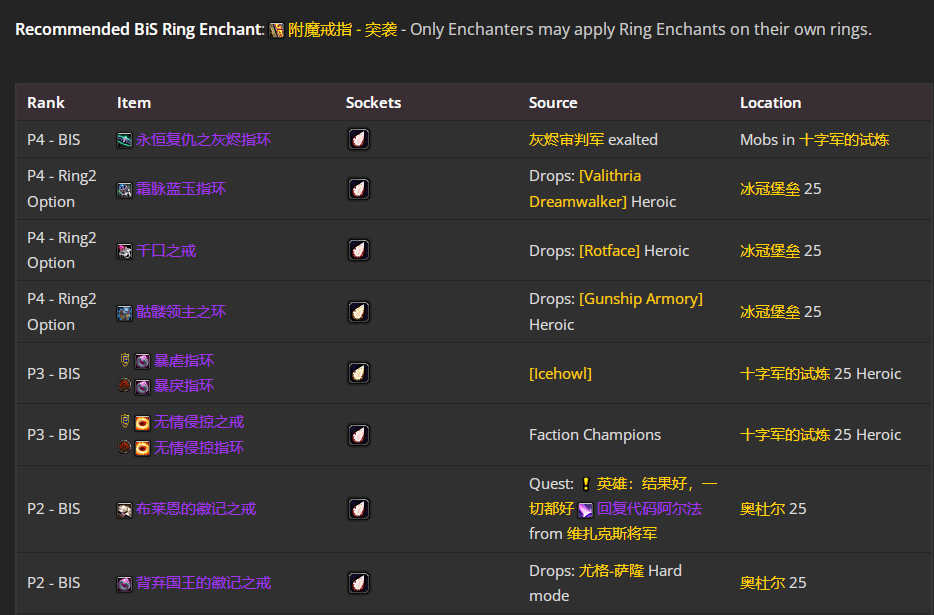The width and height of the screenshot is (934, 615).
Task: Click the 背弃国王的徽记之戒 item icon
Action: coord(124,582)
